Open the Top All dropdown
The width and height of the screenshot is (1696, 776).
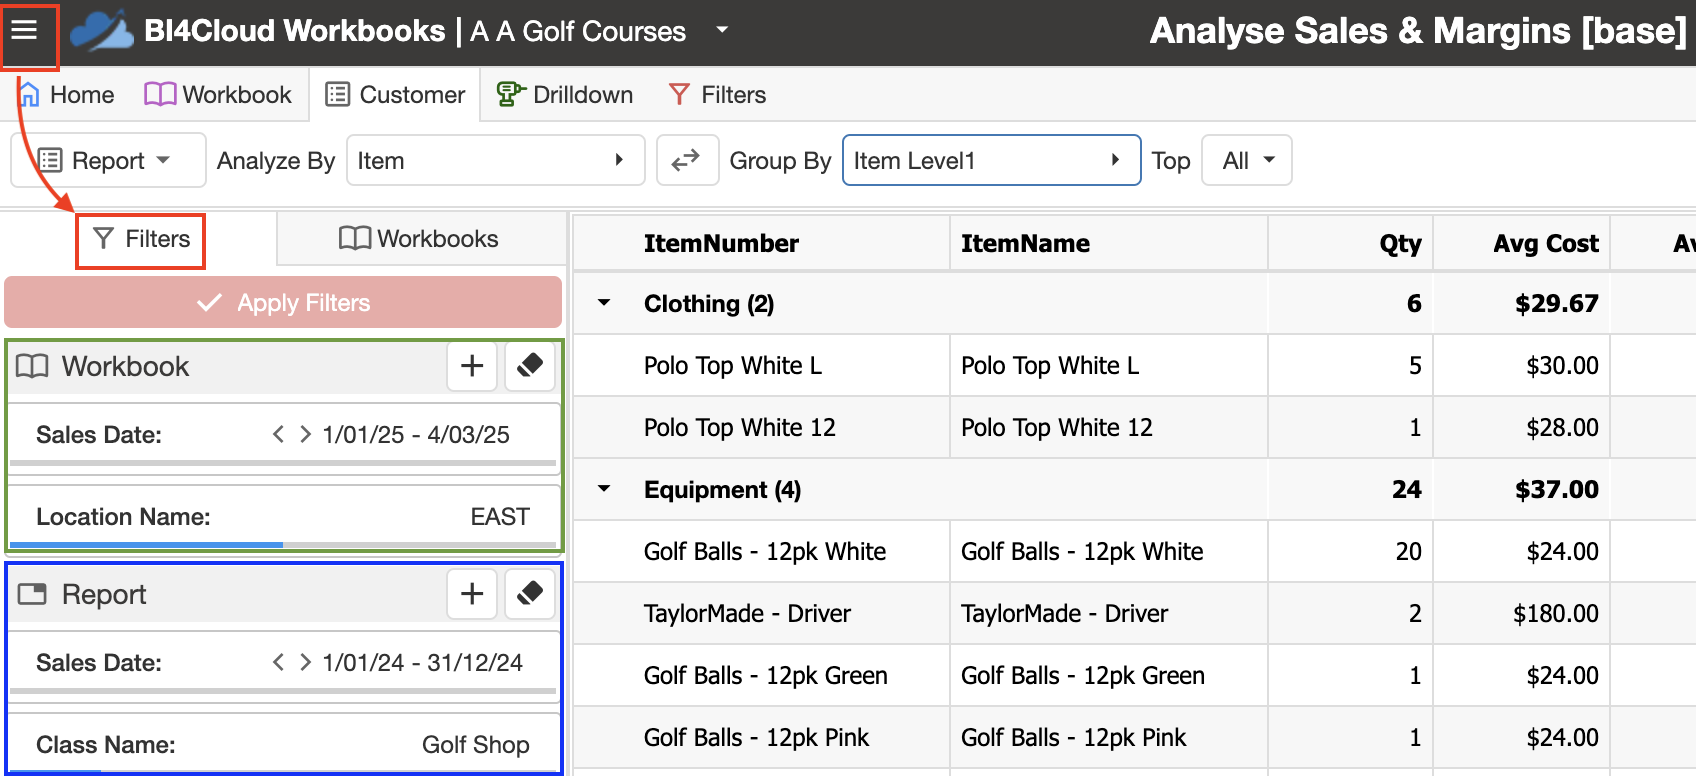tap(1247, 160)
